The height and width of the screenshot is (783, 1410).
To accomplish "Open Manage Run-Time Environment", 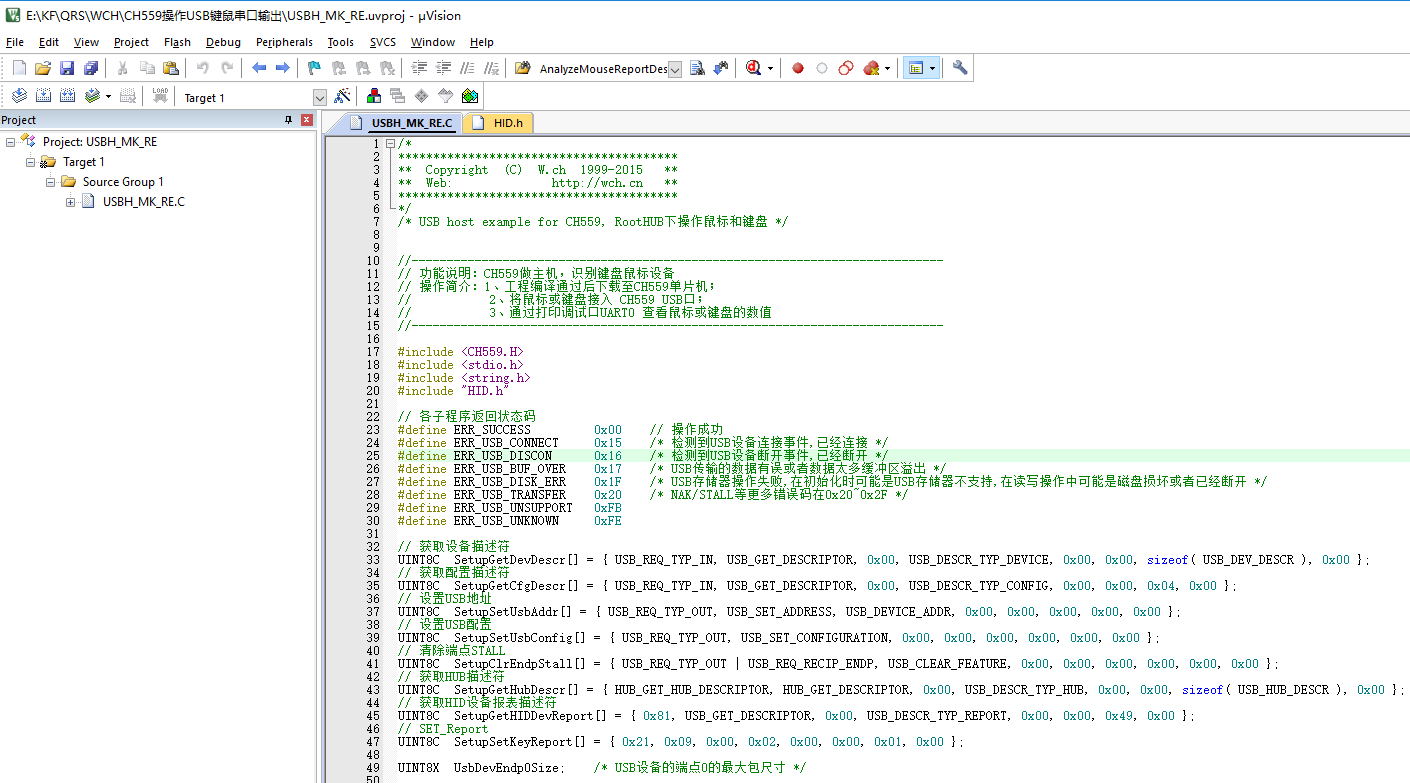I will coord(422,97).
